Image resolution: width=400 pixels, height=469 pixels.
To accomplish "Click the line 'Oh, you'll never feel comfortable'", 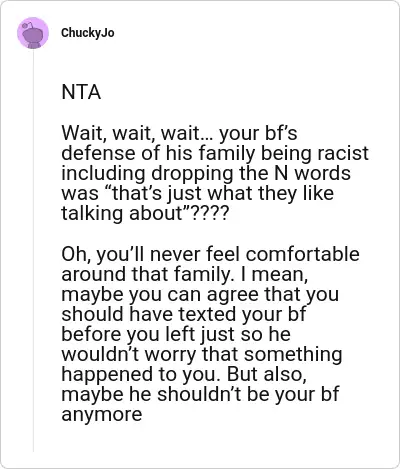I will pos(210,254).
